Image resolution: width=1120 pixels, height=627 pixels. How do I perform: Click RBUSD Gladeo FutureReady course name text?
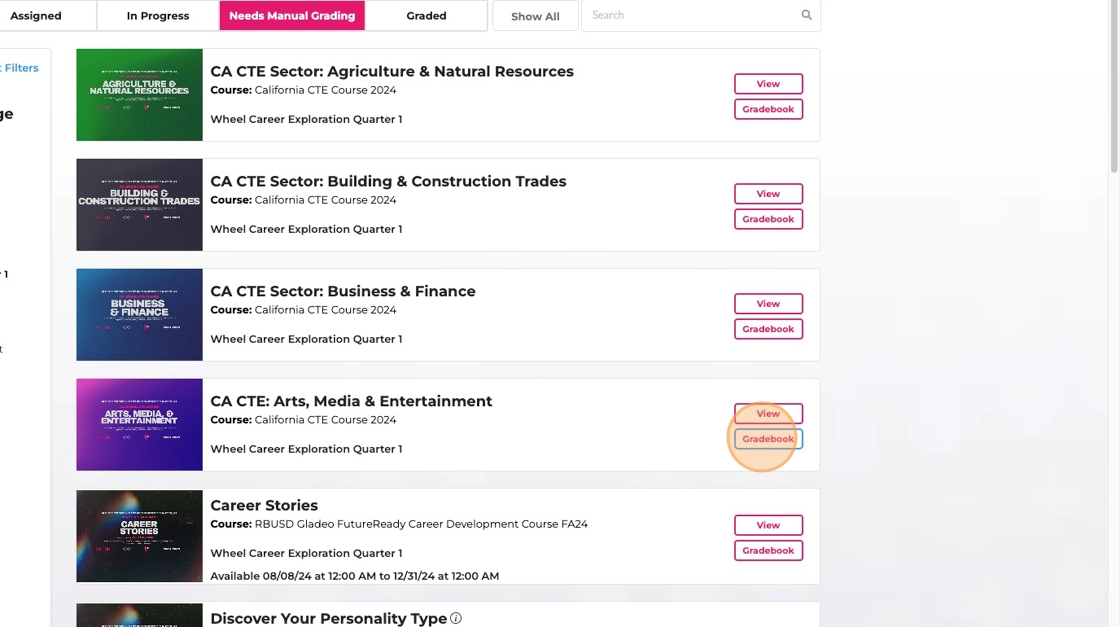pos(421,524)
